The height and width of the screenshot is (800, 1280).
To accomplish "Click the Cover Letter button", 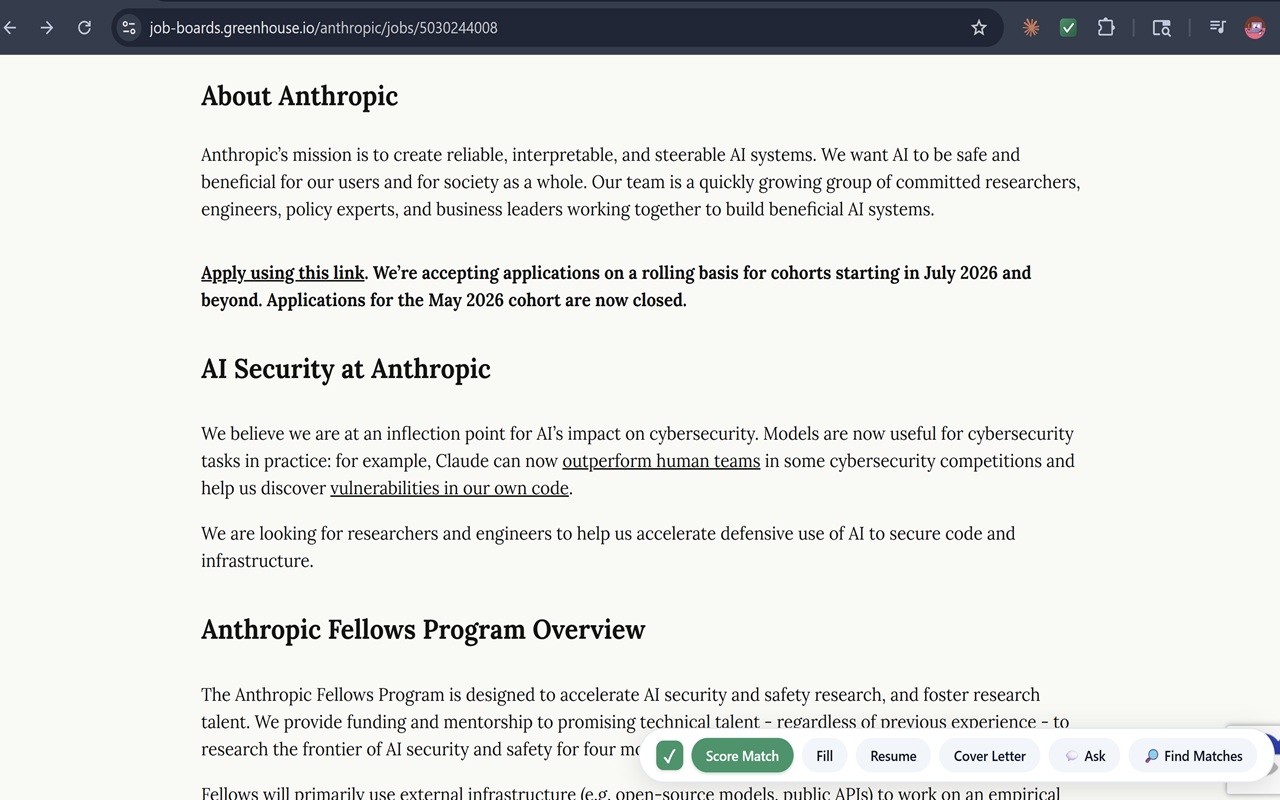I will [x=989, y=756].
